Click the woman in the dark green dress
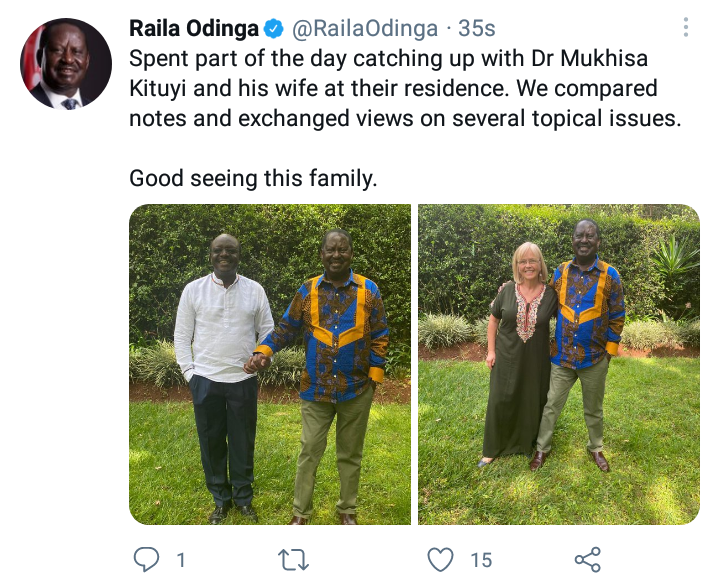720x588 pixels. pyautogui.click(x=519, y=353)
